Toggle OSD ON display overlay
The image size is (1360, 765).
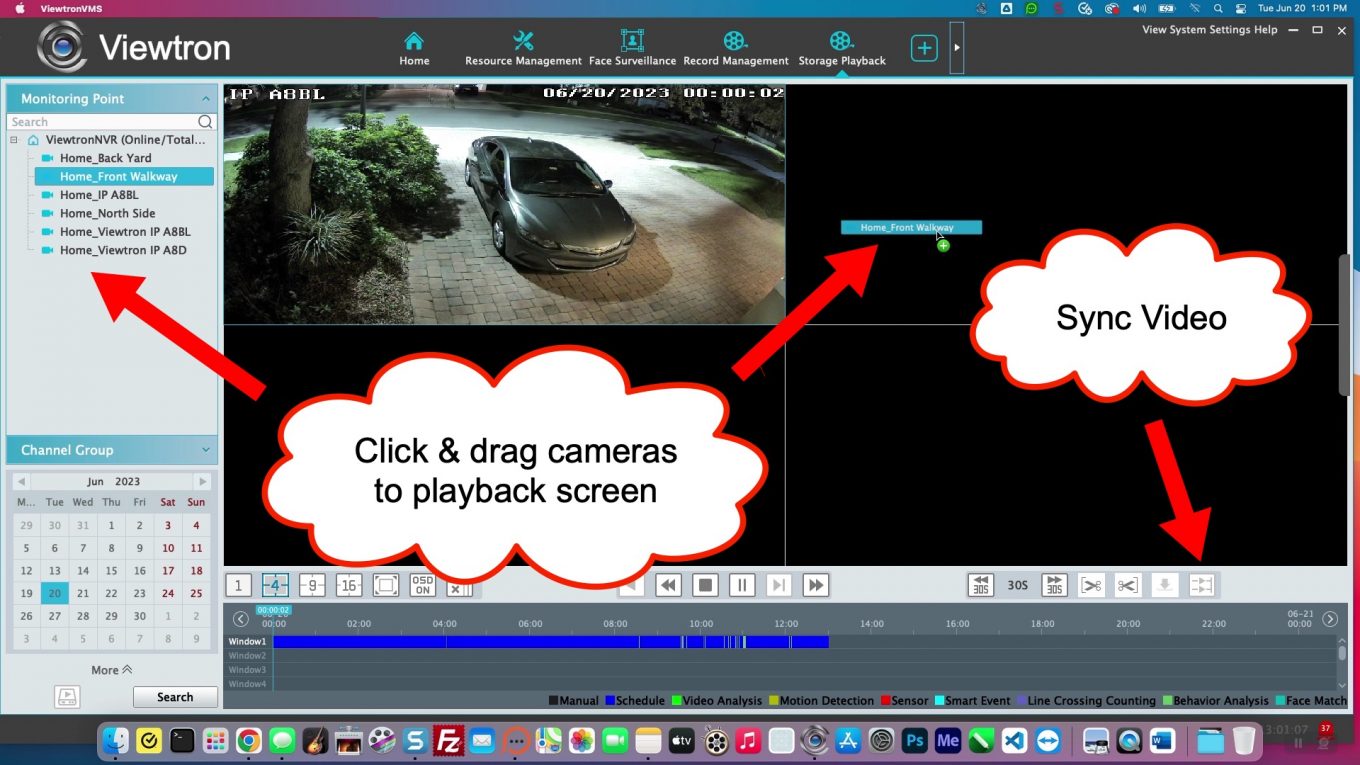[x=421, y=585]
